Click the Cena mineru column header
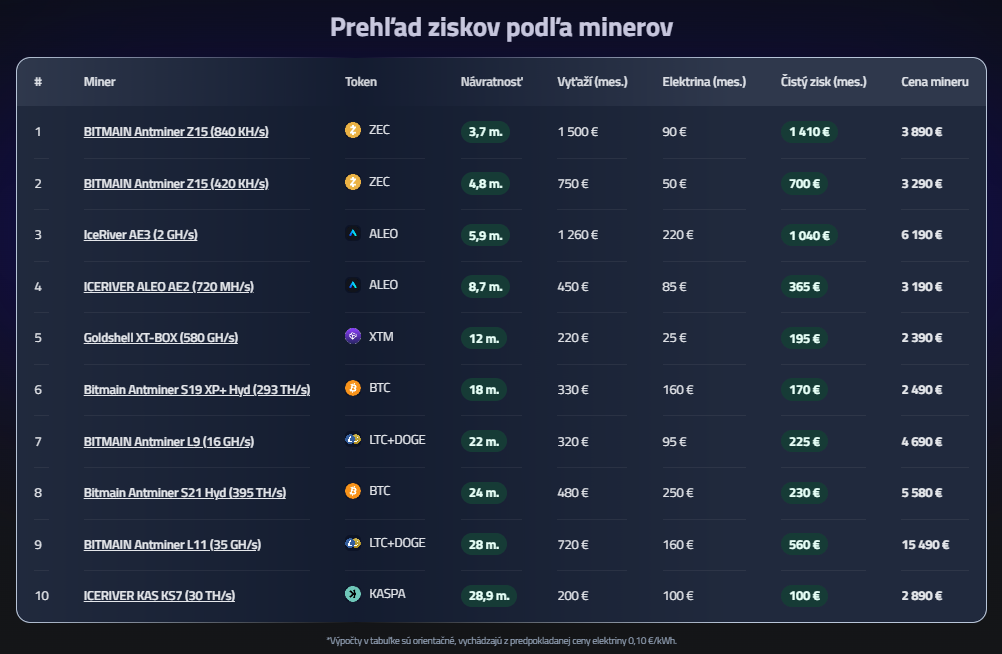This screenshot has height=654, width=1002. [x=934, y=82]
